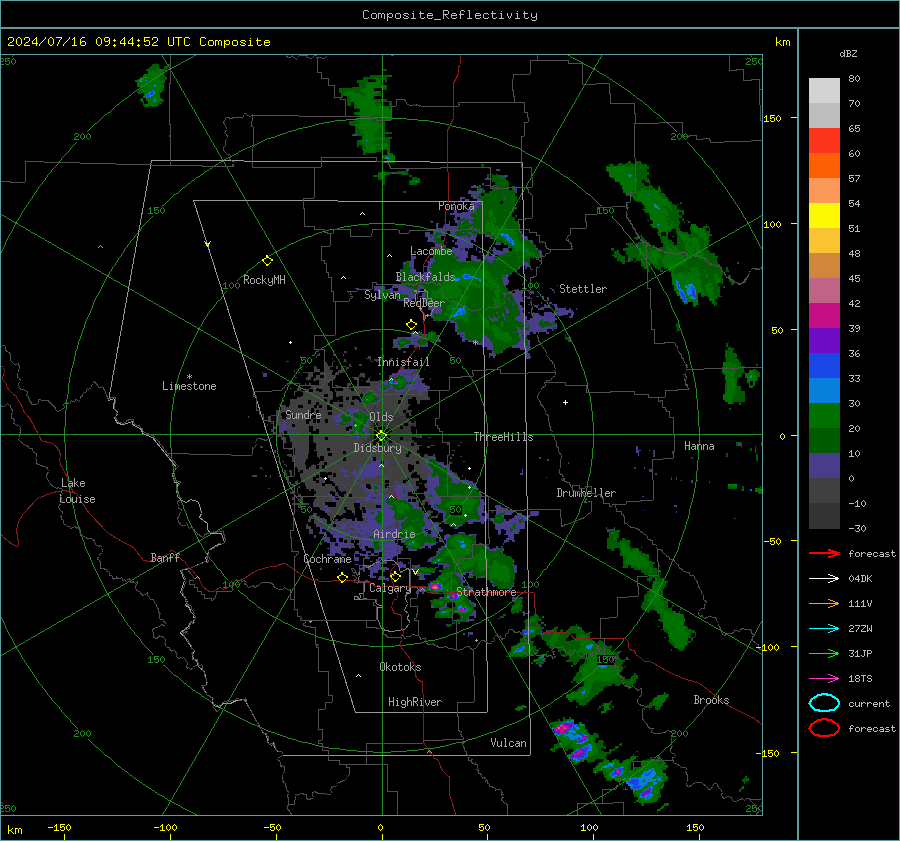Screen dimensions: 900x841
Task: Click the Lake Louise label
Action: tap(77, 491)
